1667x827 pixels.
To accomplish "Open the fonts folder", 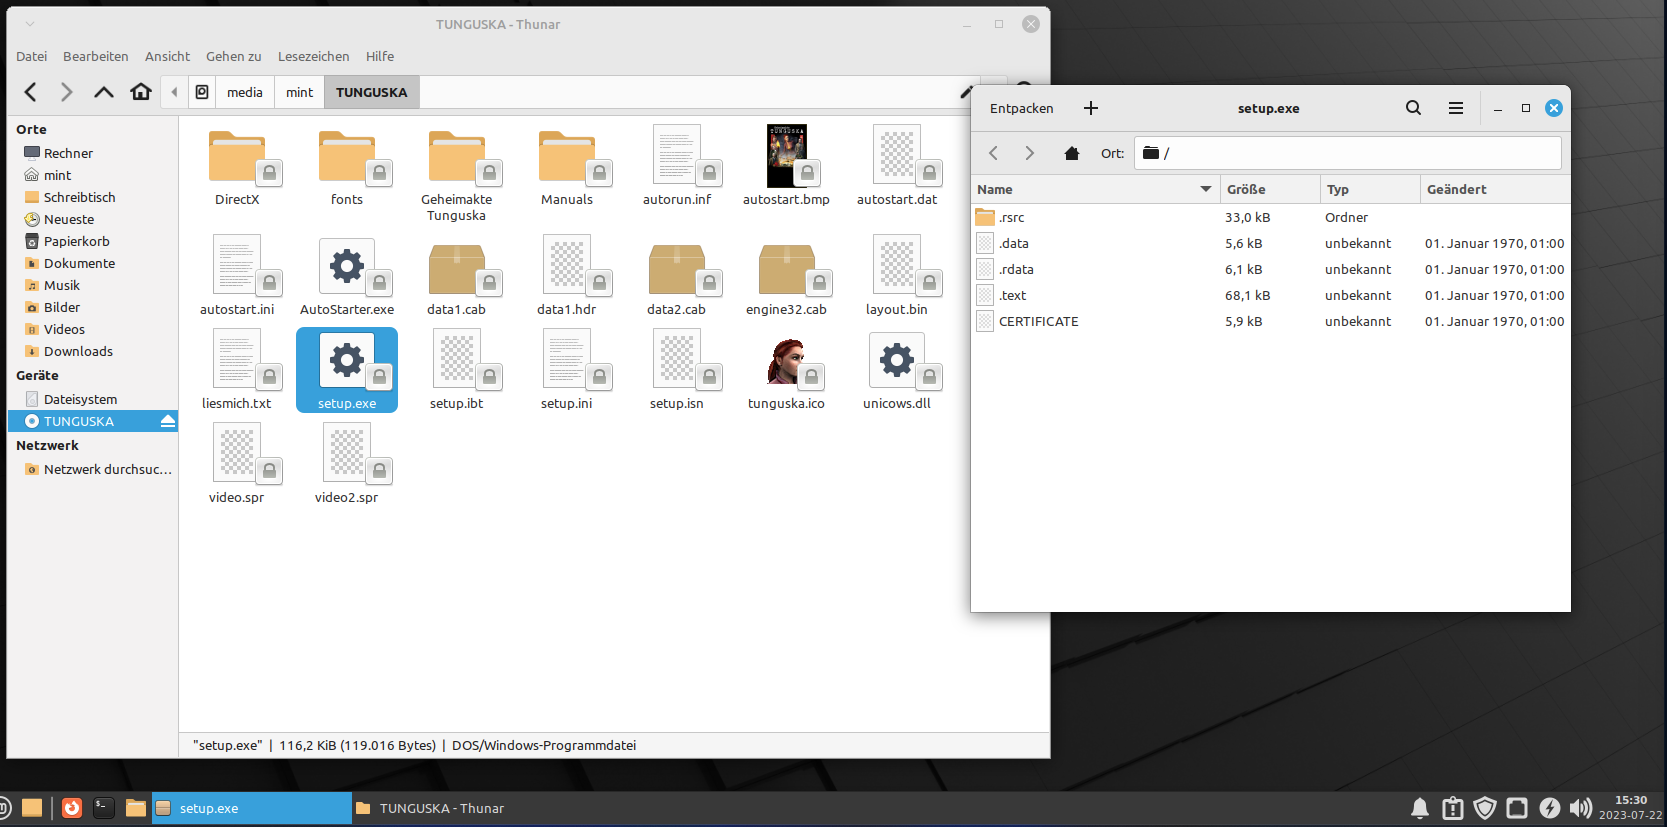I will (347, 167).
